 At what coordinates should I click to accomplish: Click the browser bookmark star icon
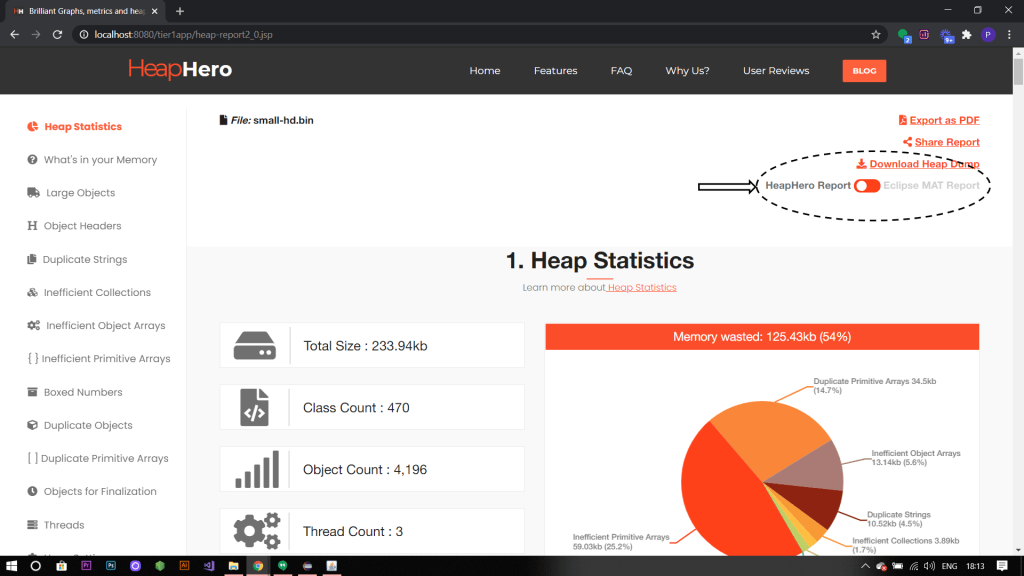pyautogui.click(x=876, y=34)
